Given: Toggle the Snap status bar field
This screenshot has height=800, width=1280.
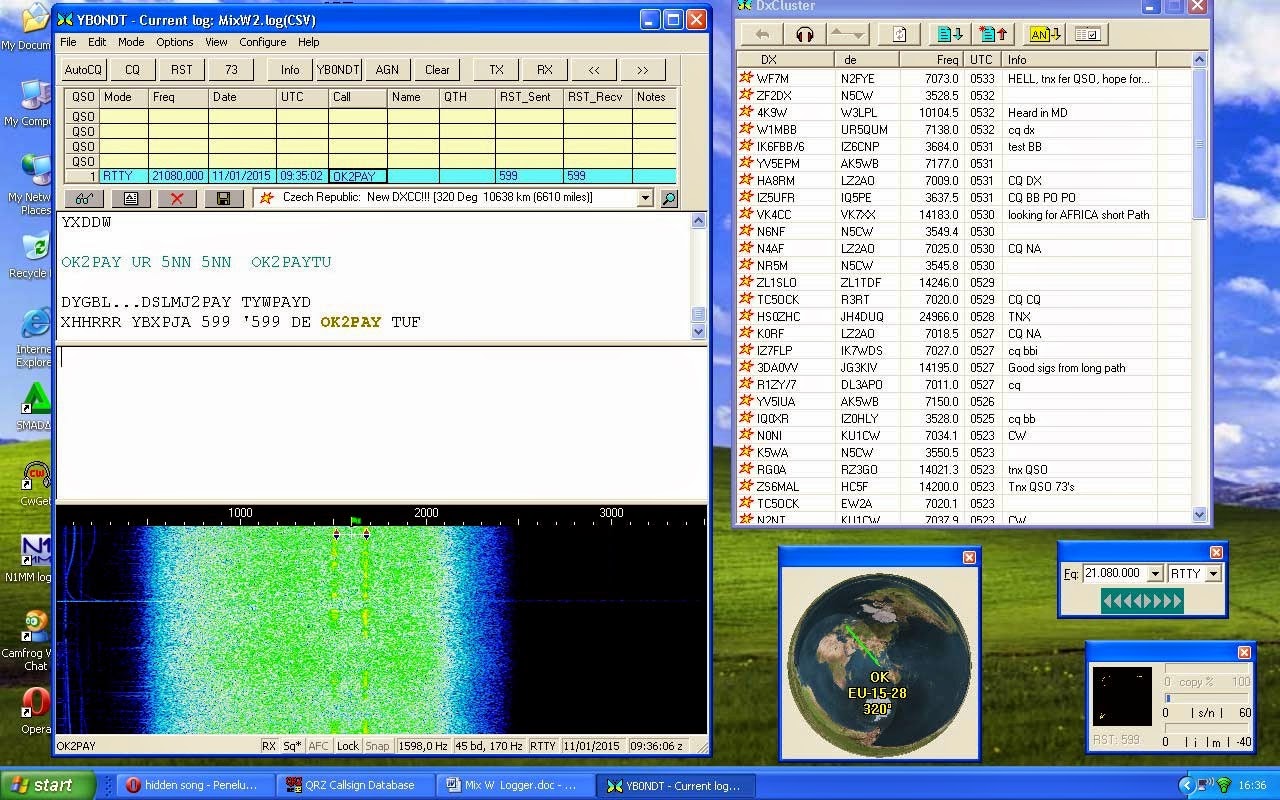Looking at the screenshot, I should point(377,746).
